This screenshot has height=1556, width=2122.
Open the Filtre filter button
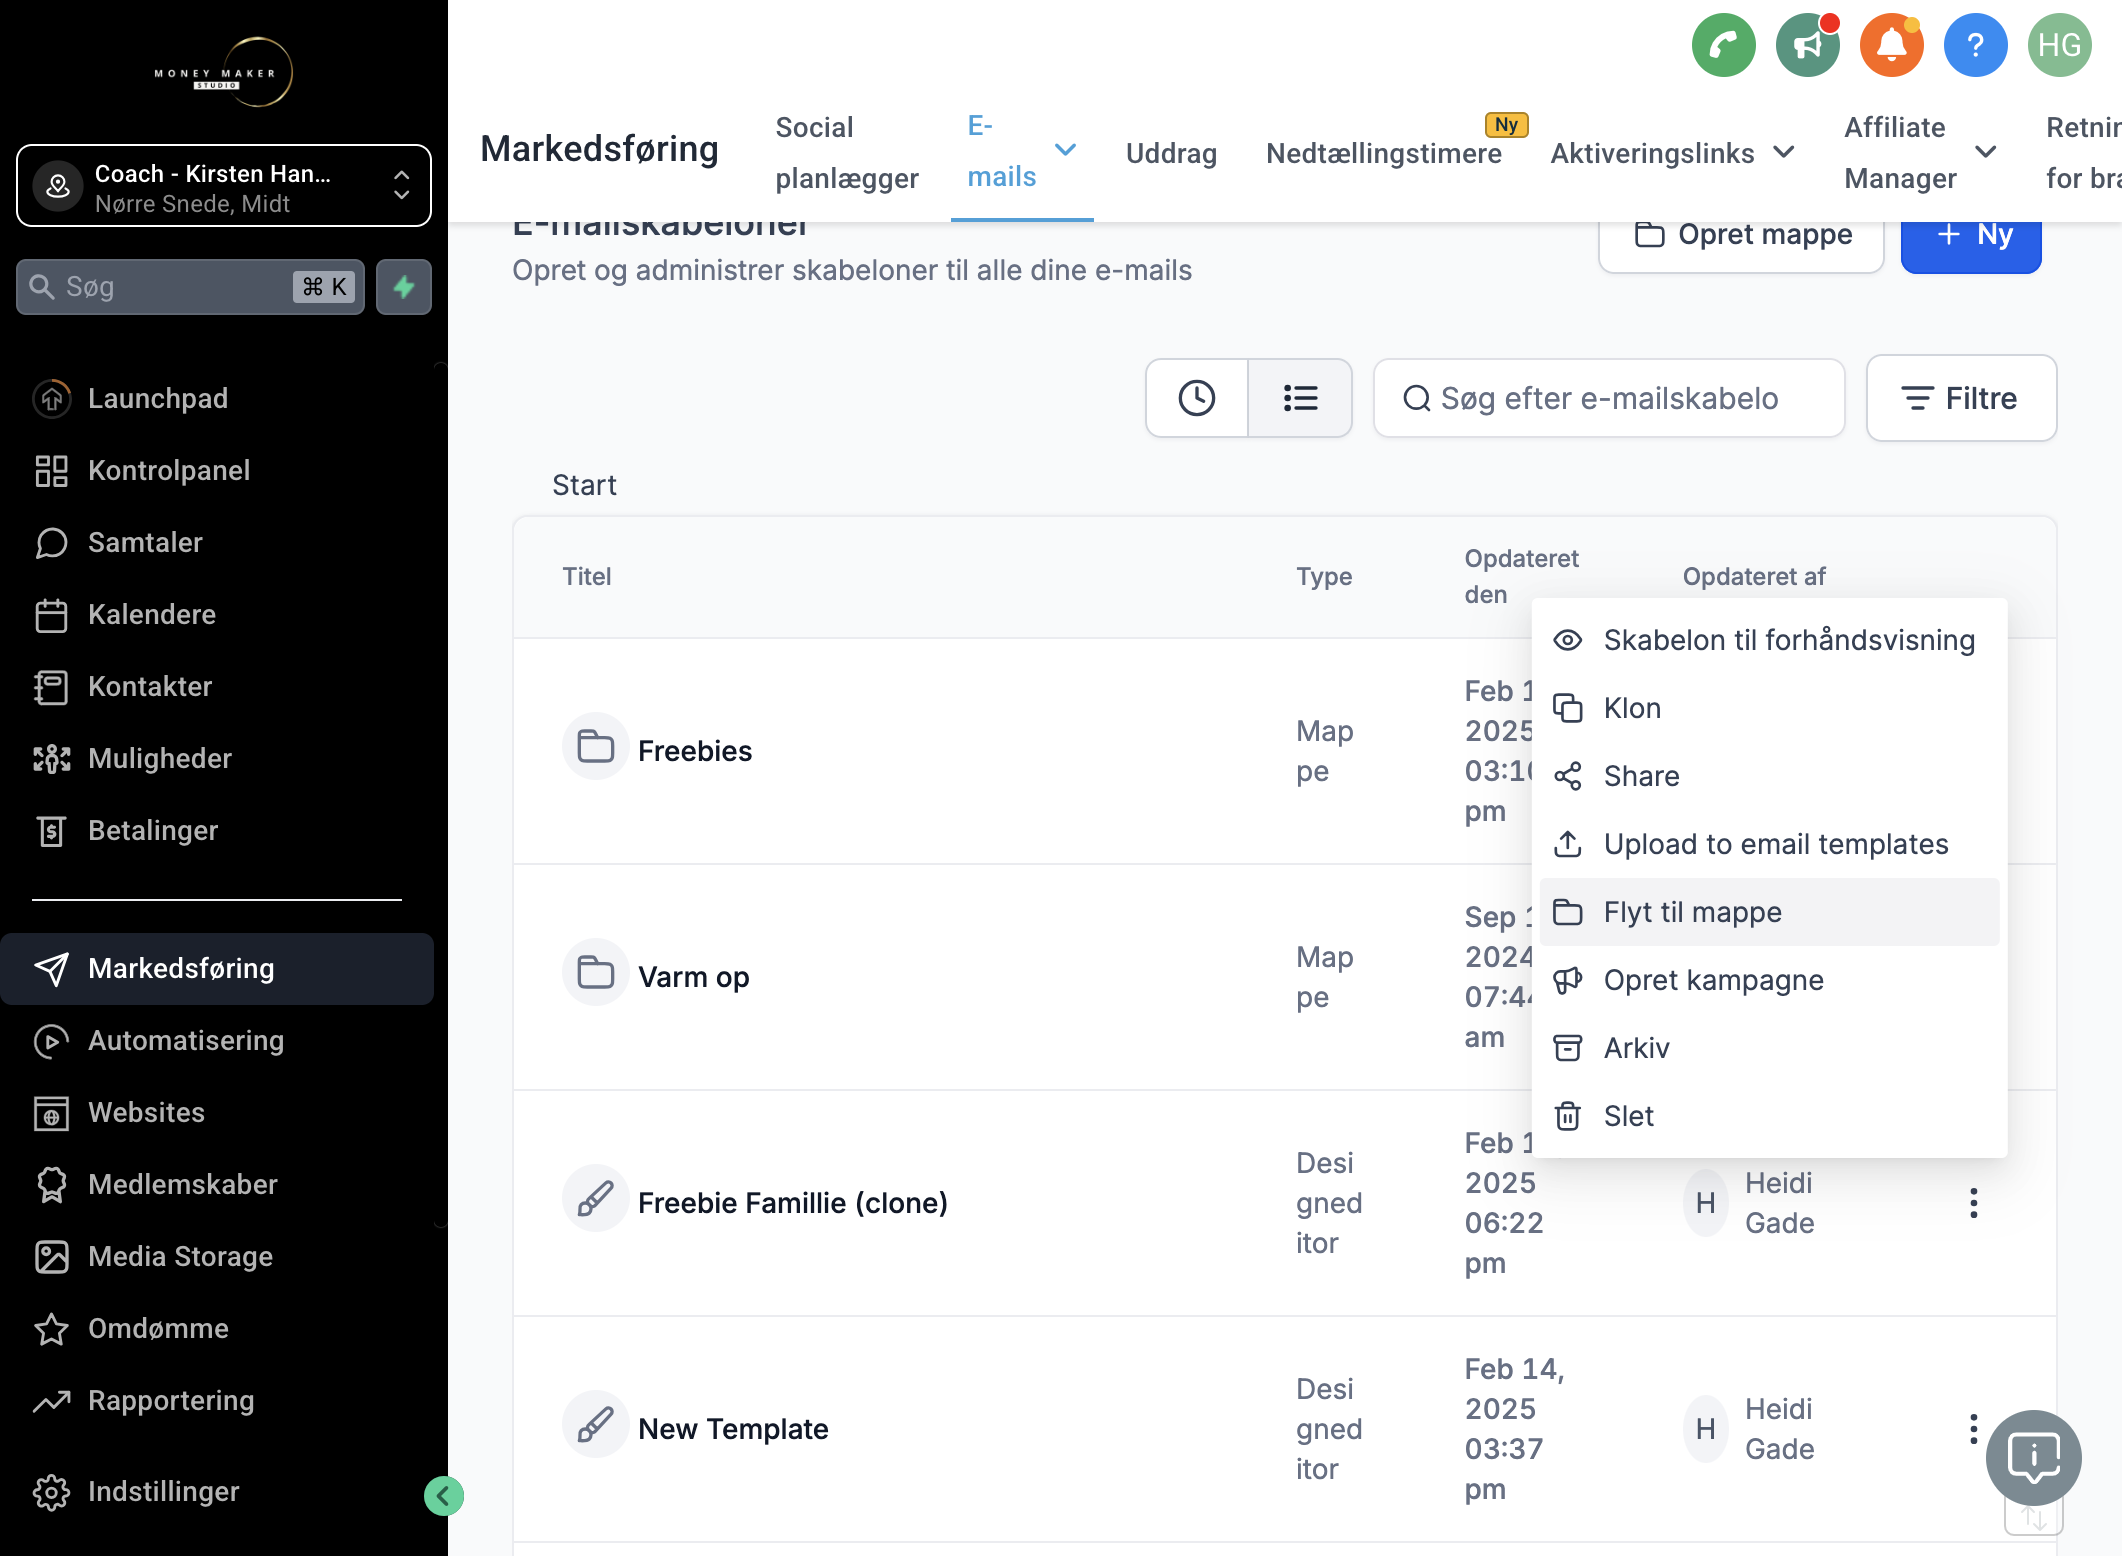[x=1961, y=398]
